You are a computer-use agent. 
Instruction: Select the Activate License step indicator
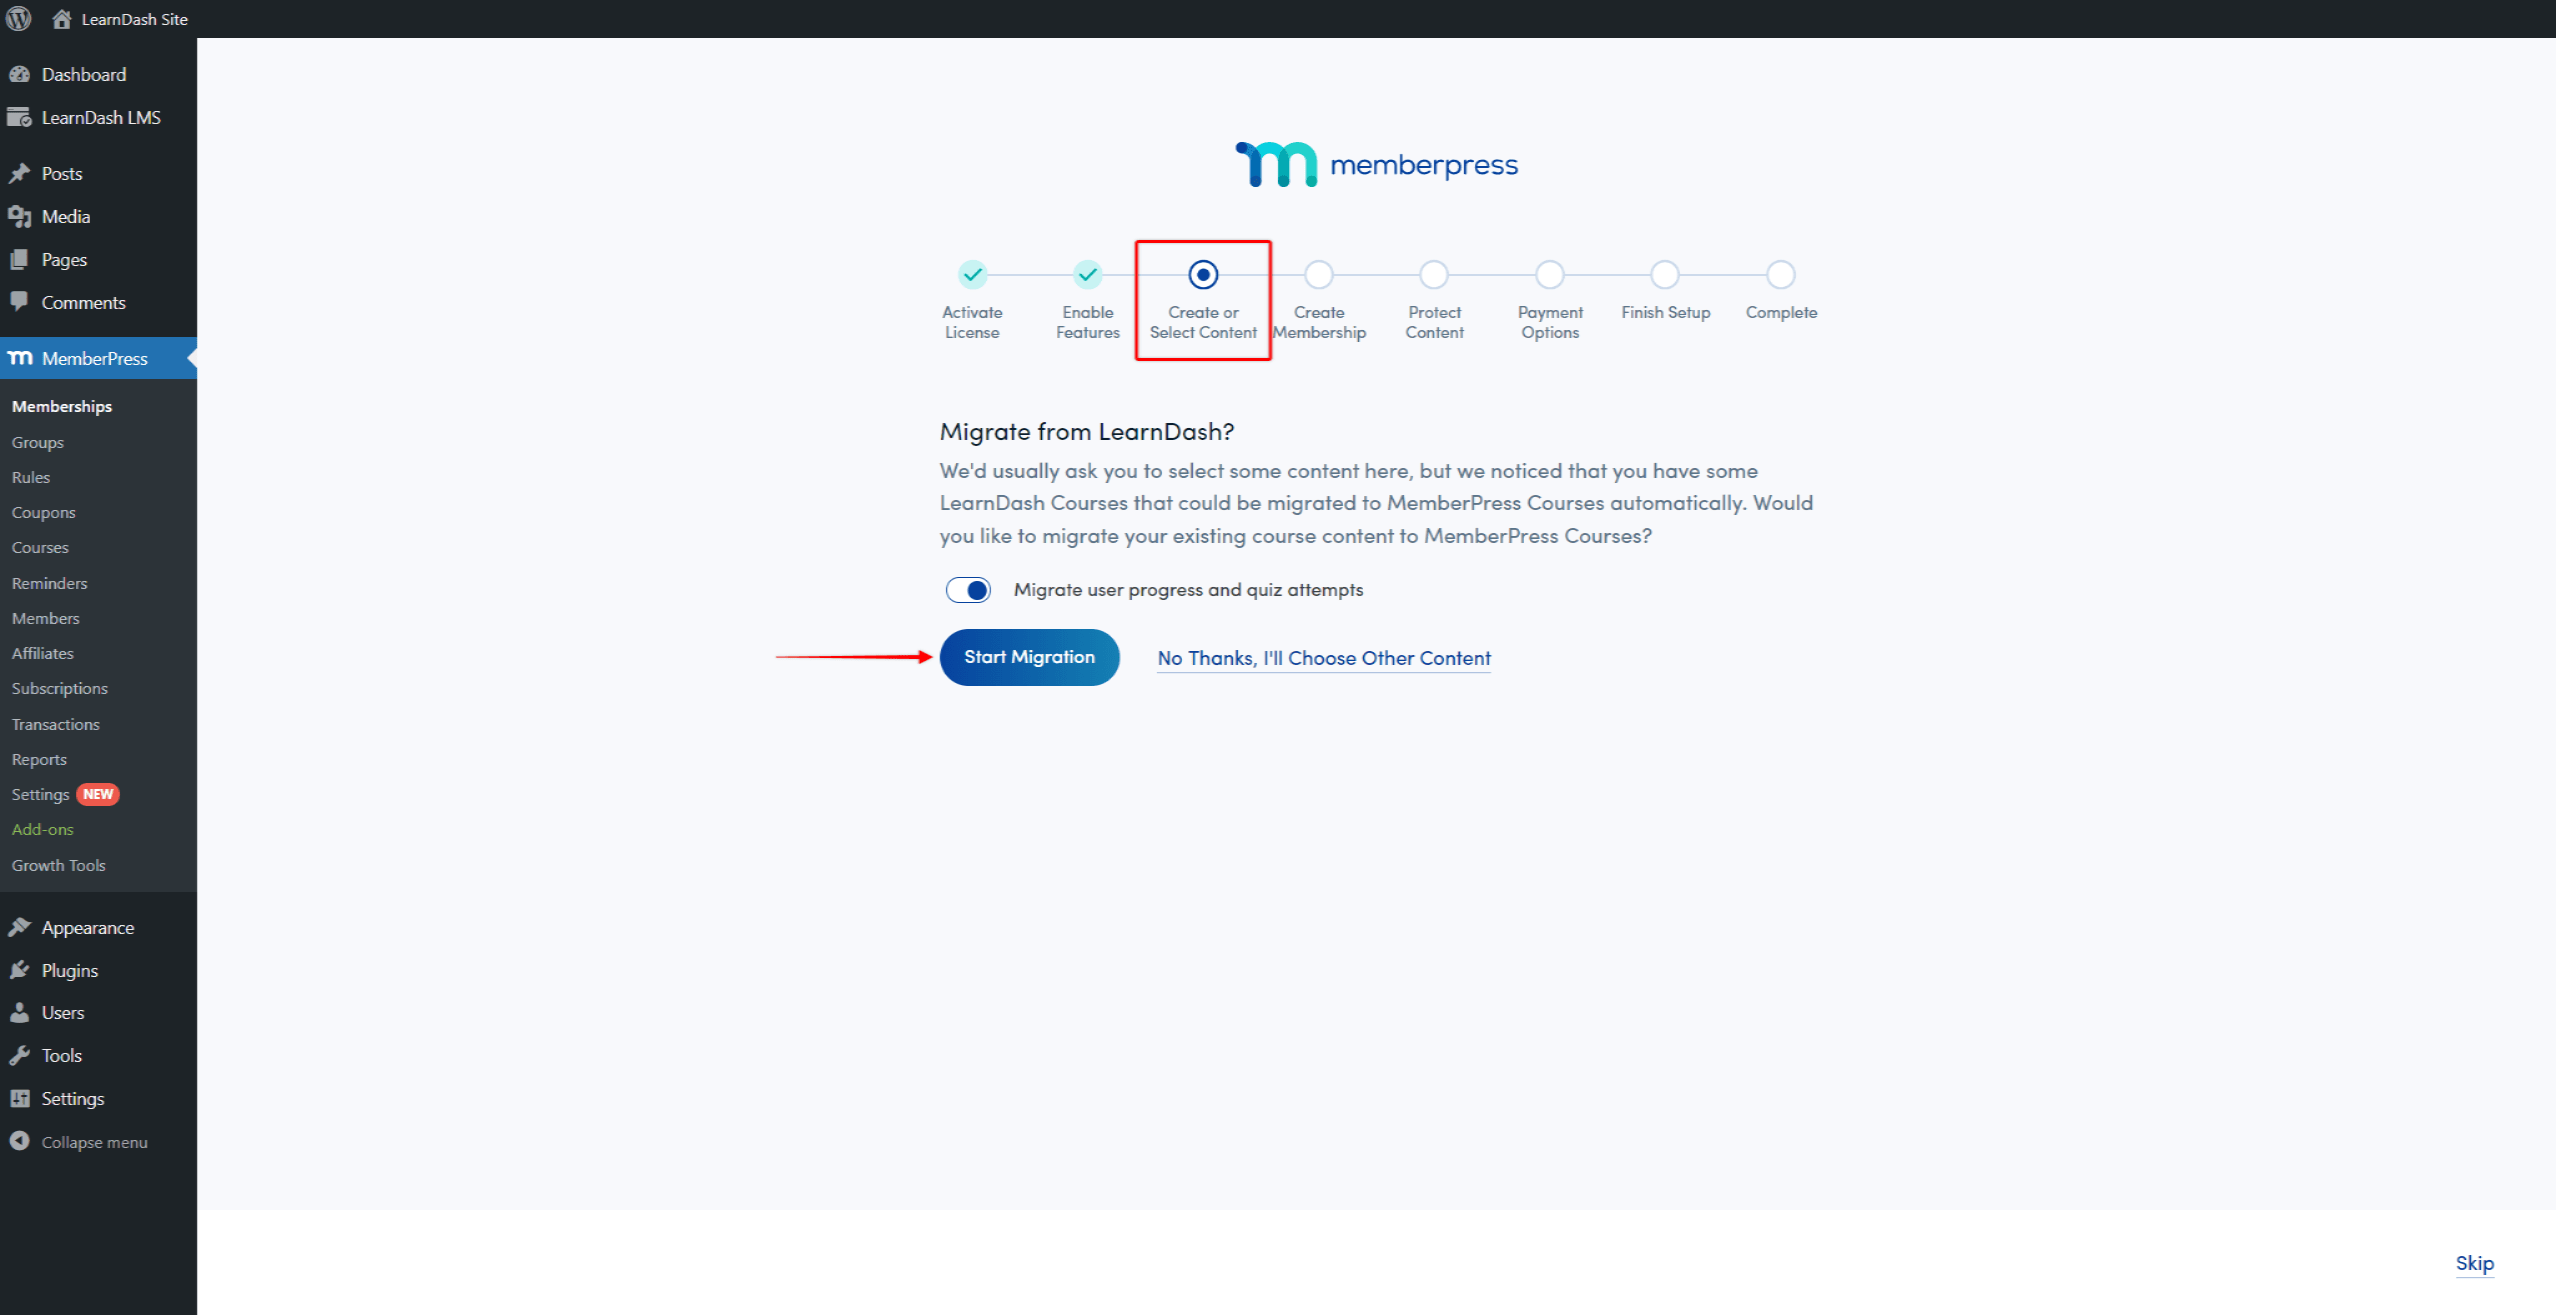tap(971, 275)
